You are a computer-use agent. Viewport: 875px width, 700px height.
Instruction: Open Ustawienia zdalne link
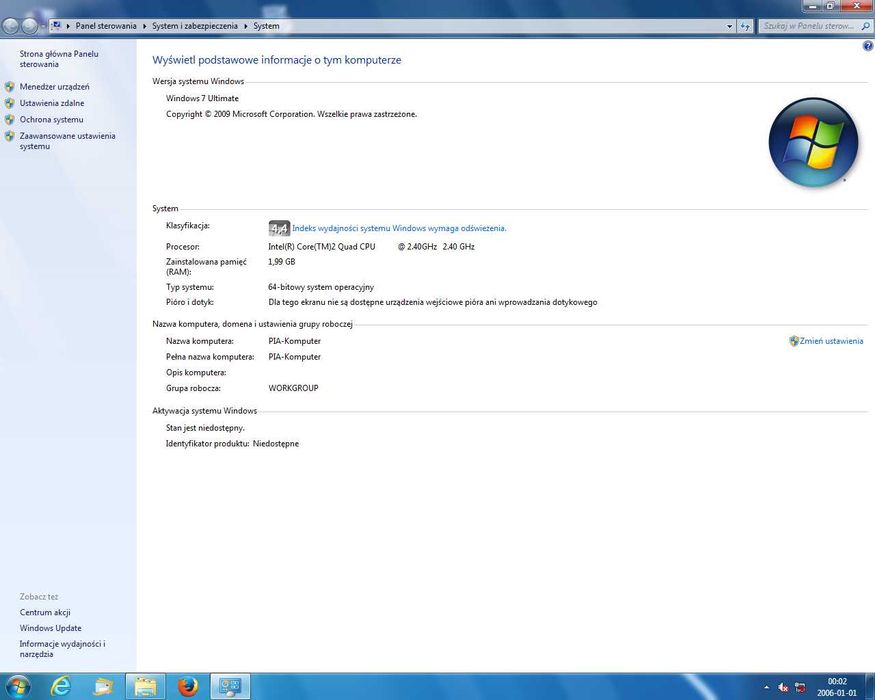pyautogui.click(x=52, y=103)
